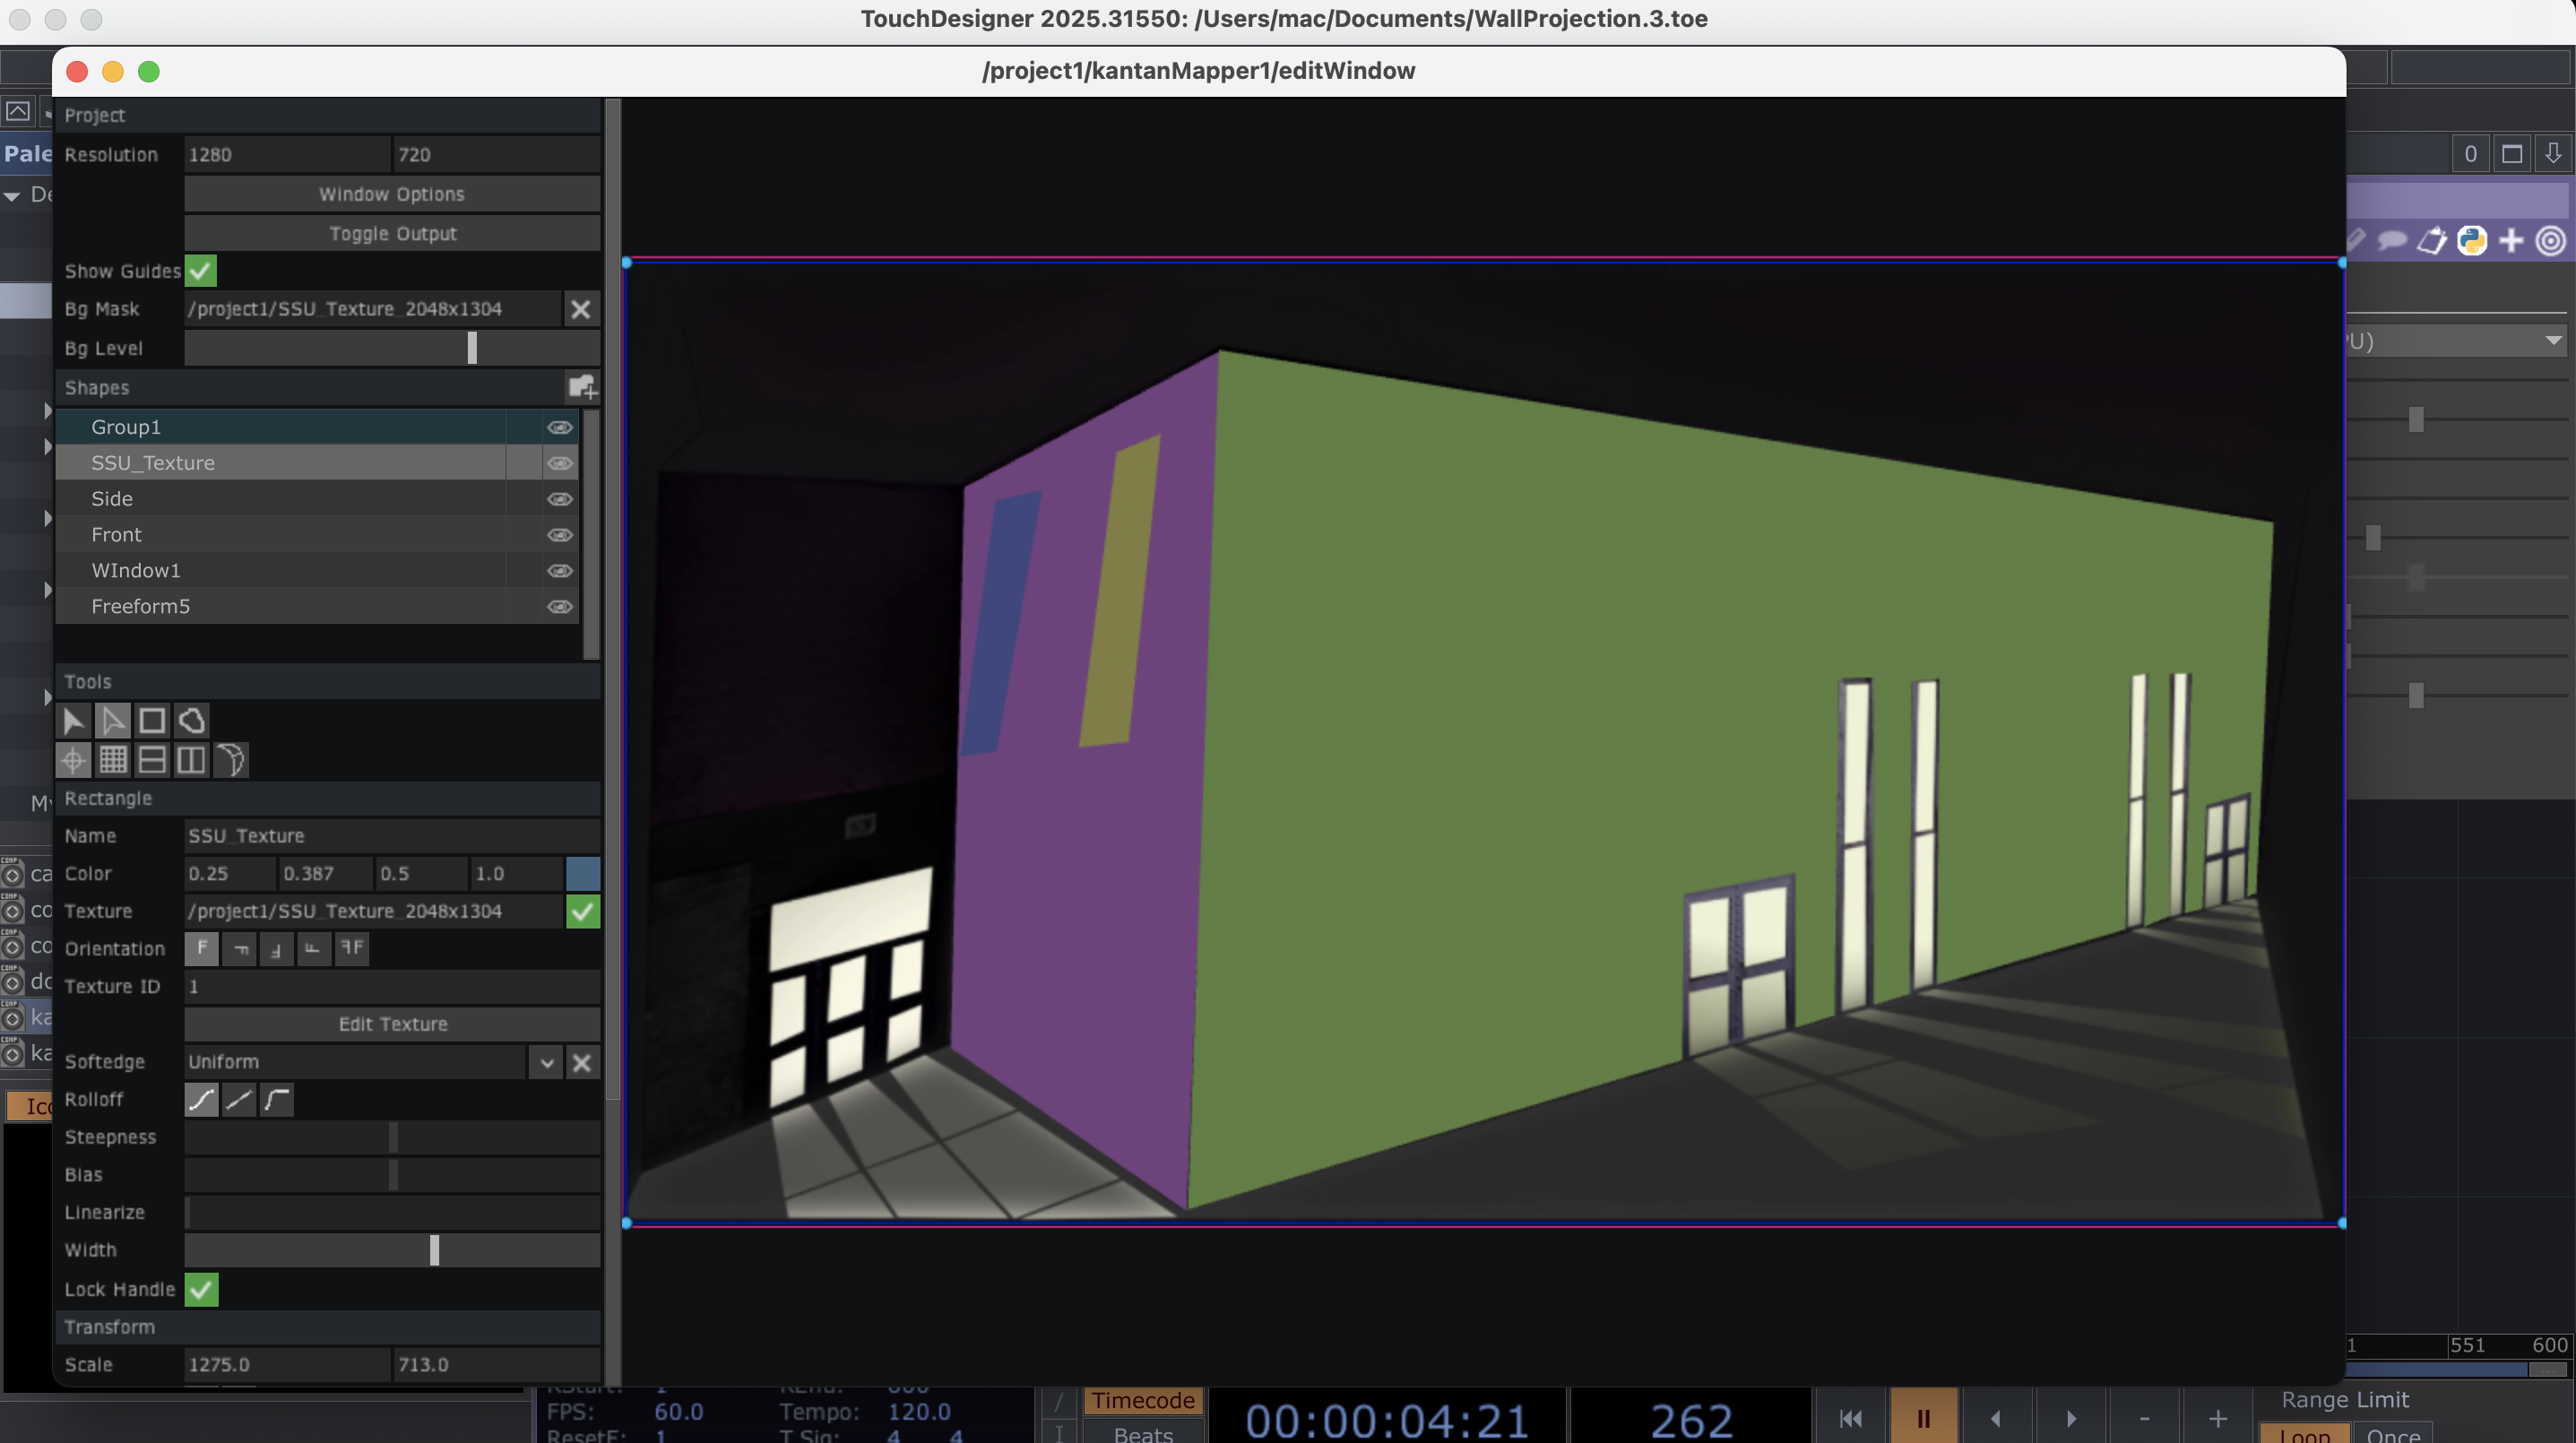Viewport: 2576px width, 1443px height.
Task: Select the cursor selection tool in Tools
Action: pos(72,720)
